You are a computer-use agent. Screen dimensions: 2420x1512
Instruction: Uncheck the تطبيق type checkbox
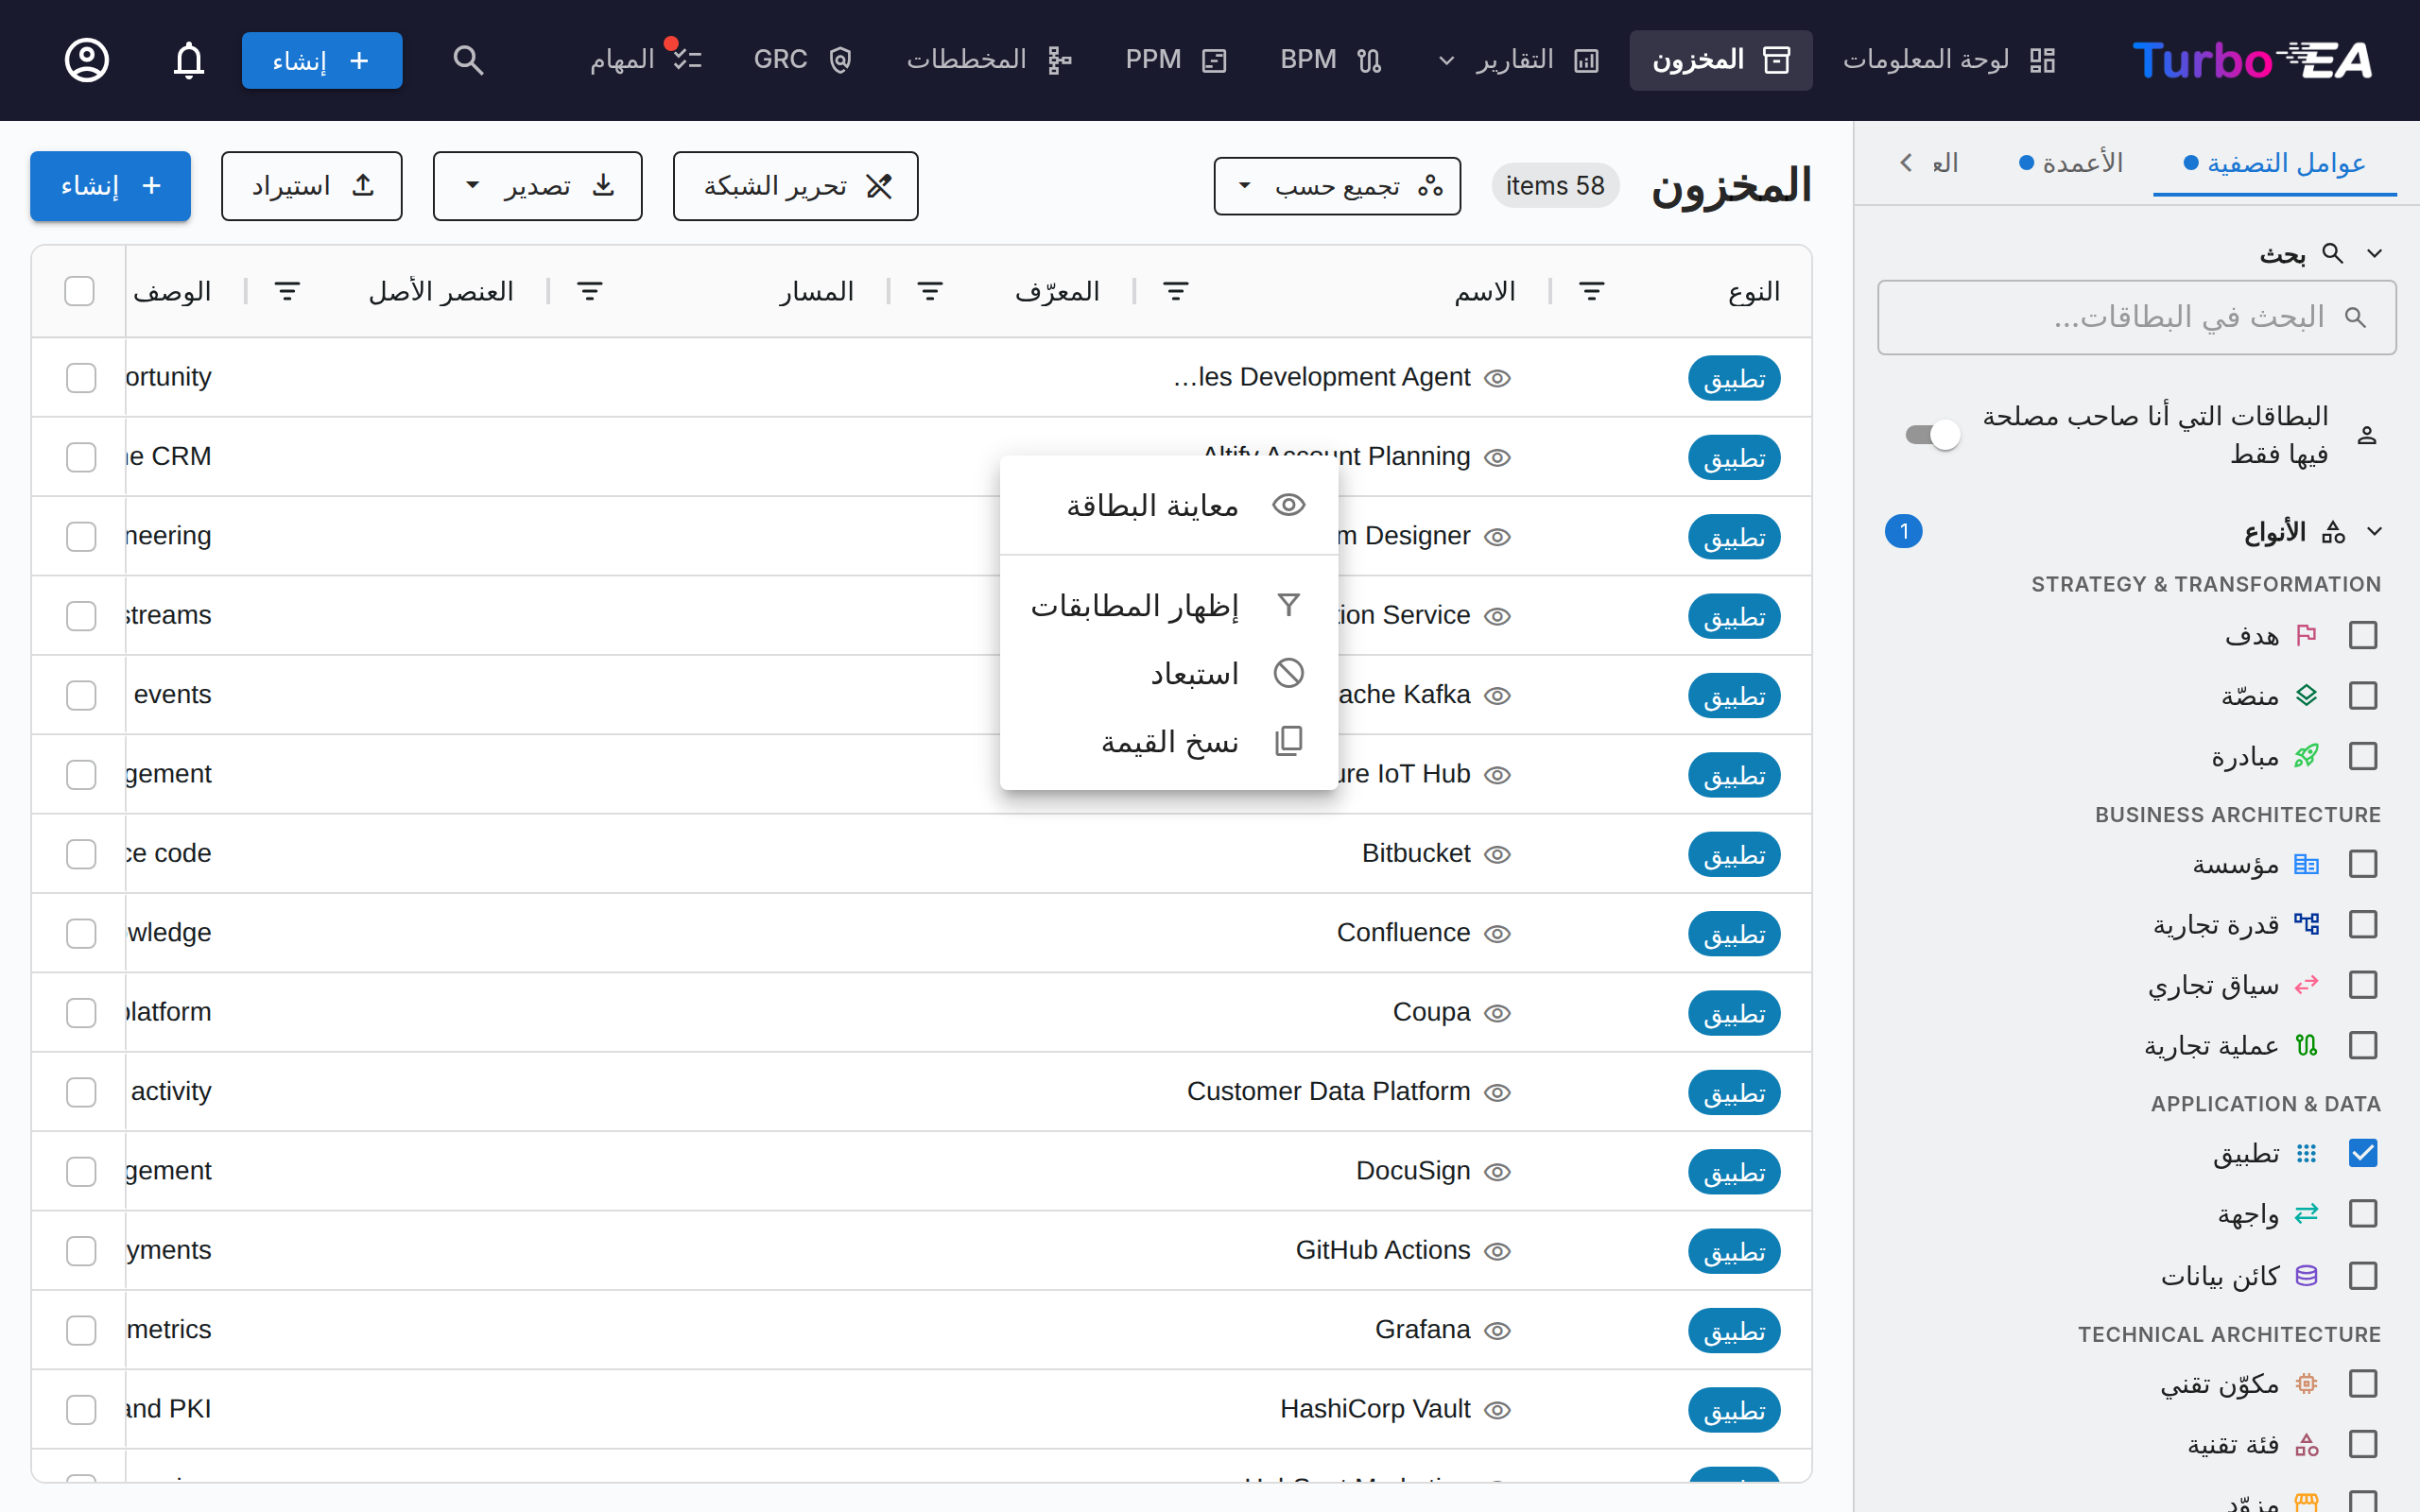2363,1153
